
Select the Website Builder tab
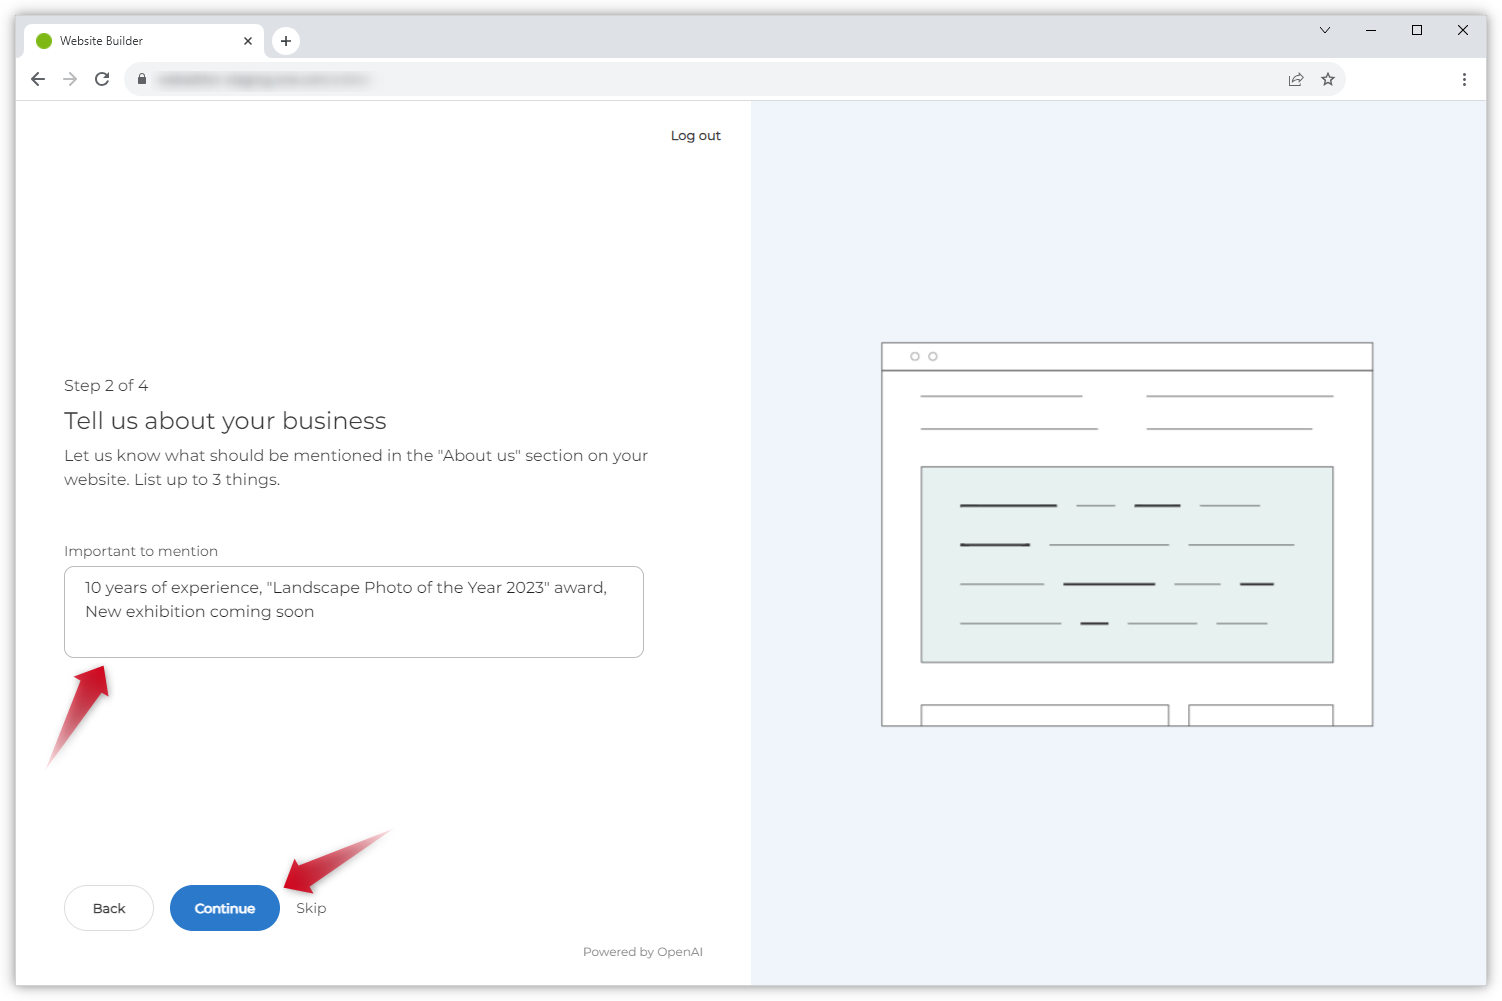tap(130, 41)
